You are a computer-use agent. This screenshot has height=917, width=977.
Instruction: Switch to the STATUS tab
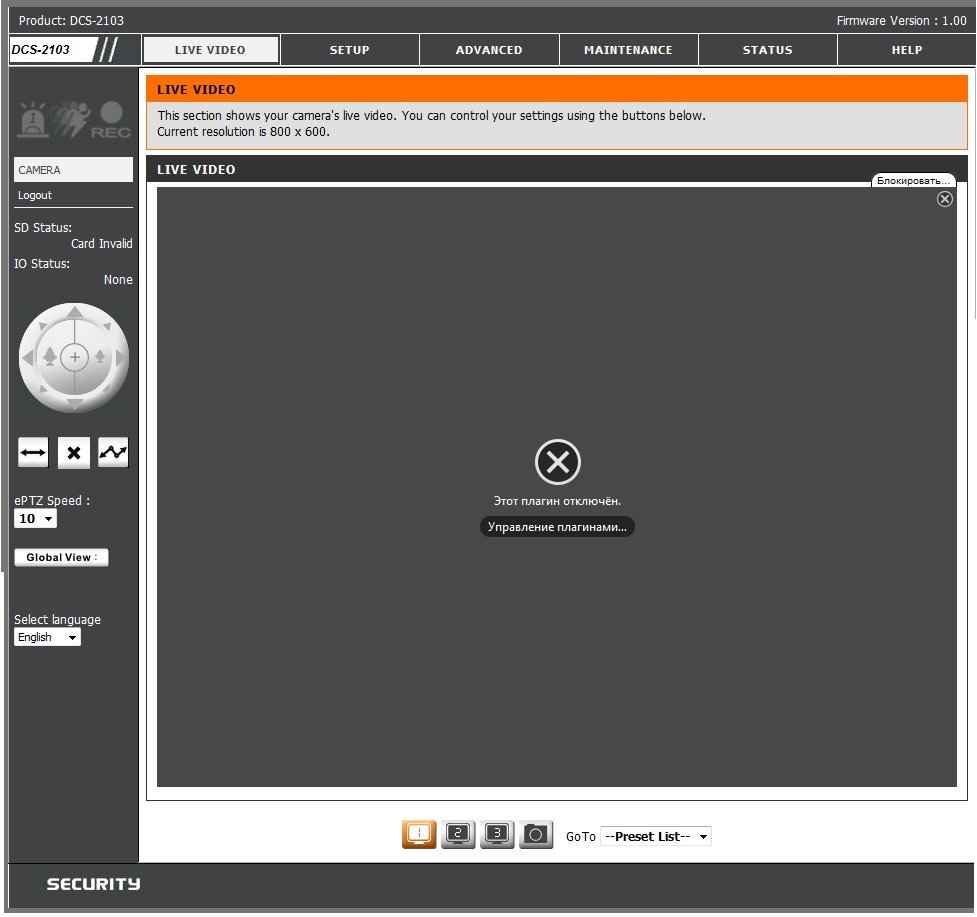(x=767, y=50)
